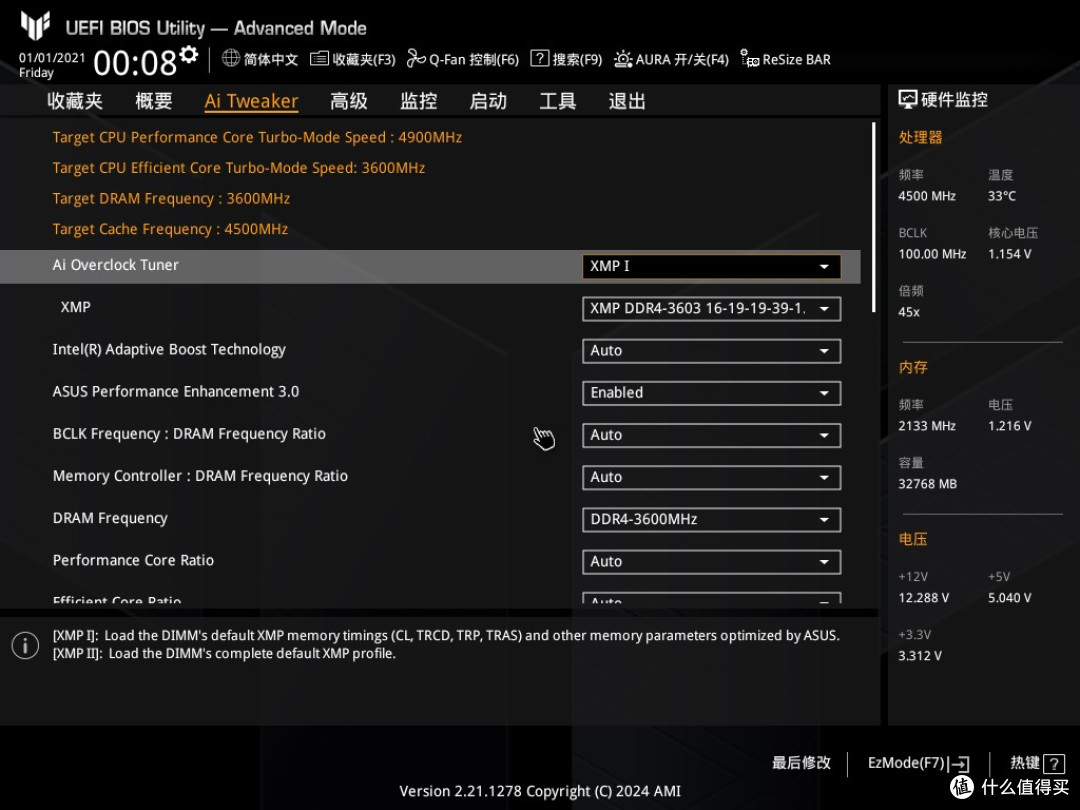Click the 00:08 clock display
Image resolution: width=1080 pixels, height=810 pixels.
[x=135, y=63]
